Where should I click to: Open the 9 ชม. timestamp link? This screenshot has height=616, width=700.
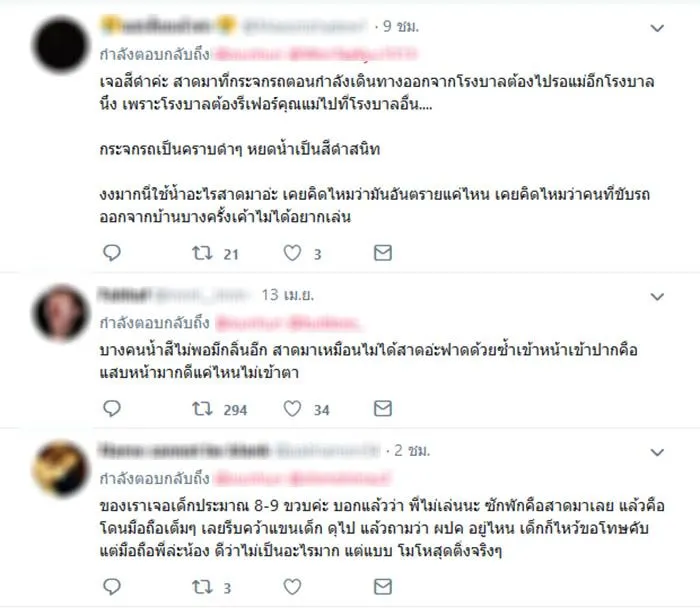click(401, 27)
